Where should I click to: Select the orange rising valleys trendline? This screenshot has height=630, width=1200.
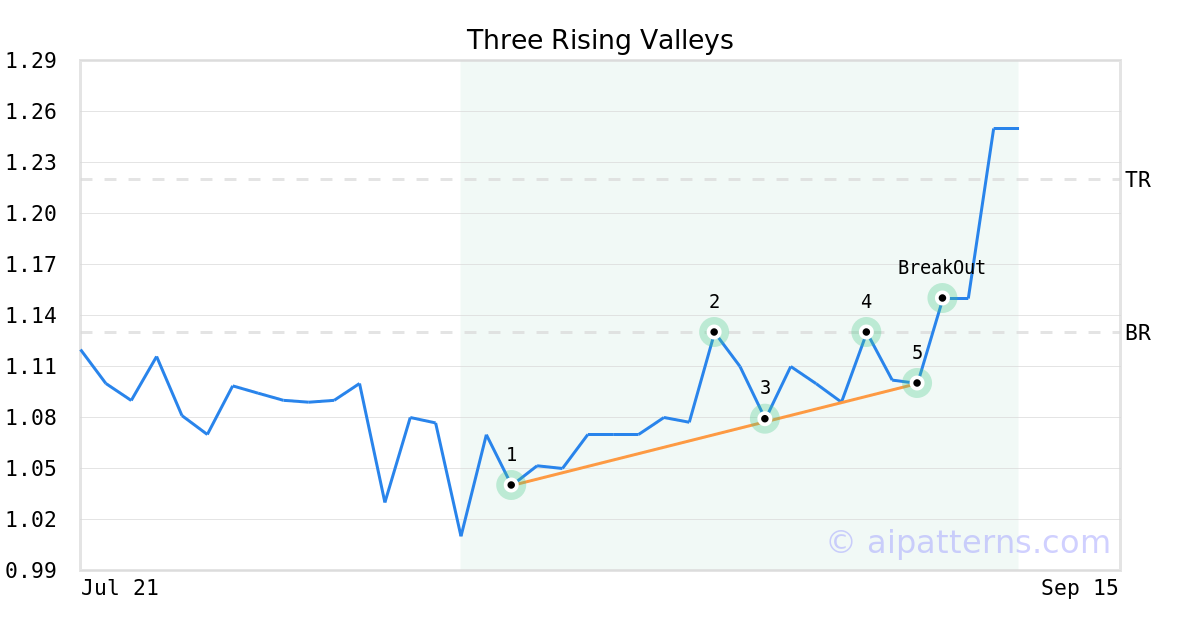tap(640, 450)
